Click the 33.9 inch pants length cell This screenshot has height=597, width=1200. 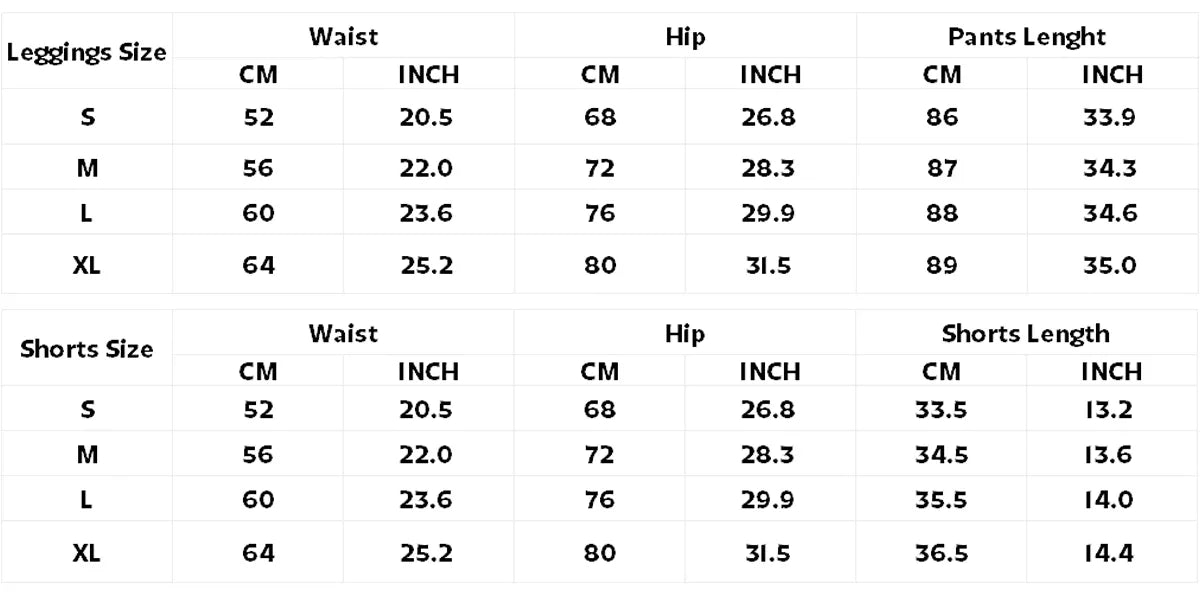coord(1110,117)
